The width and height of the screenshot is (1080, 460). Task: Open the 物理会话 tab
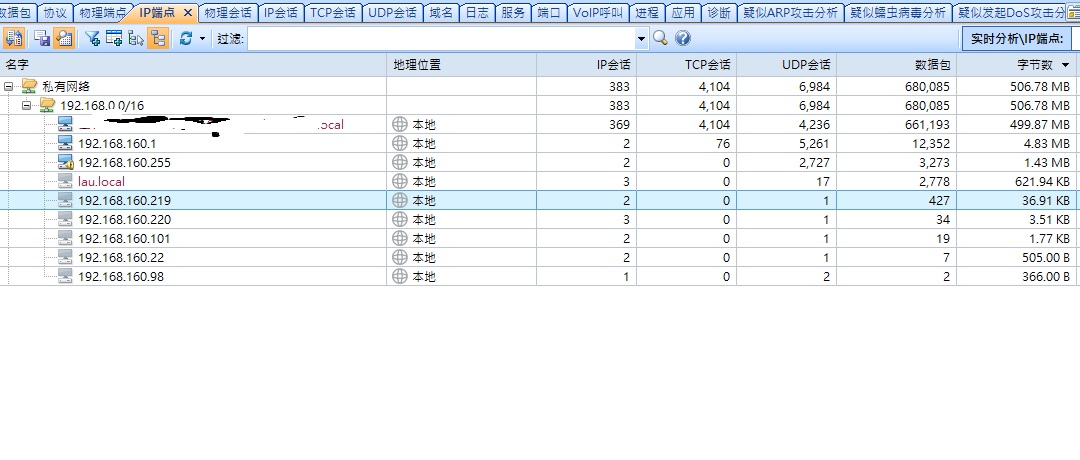(228, 12)
